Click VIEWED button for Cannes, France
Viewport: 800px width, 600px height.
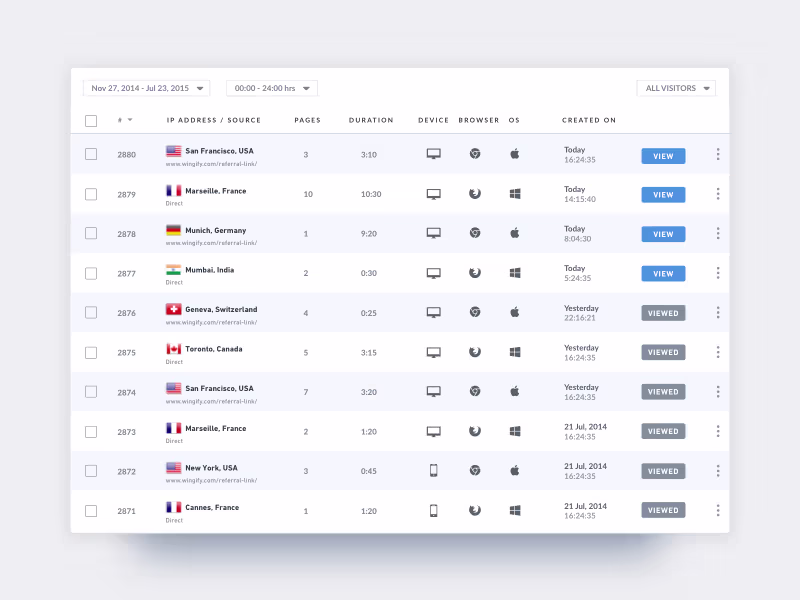[663, 510]
